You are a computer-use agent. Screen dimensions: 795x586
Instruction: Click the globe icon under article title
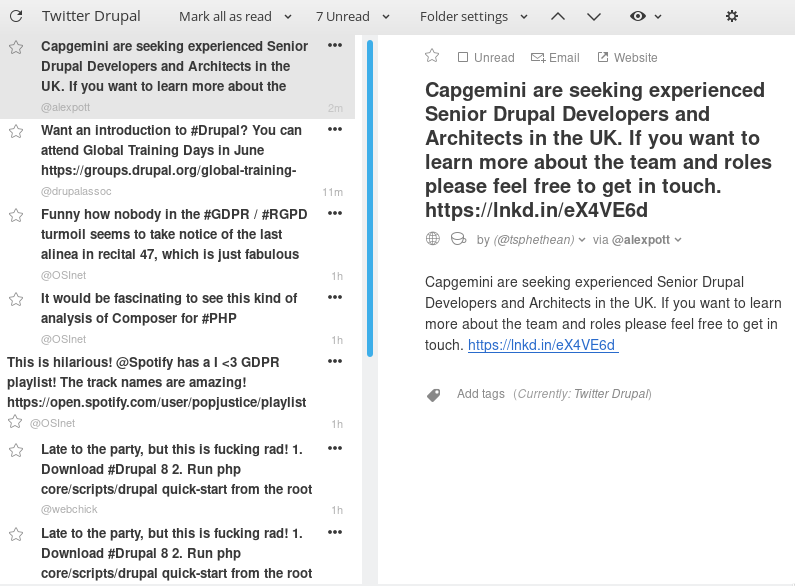[x=432, y=238]
